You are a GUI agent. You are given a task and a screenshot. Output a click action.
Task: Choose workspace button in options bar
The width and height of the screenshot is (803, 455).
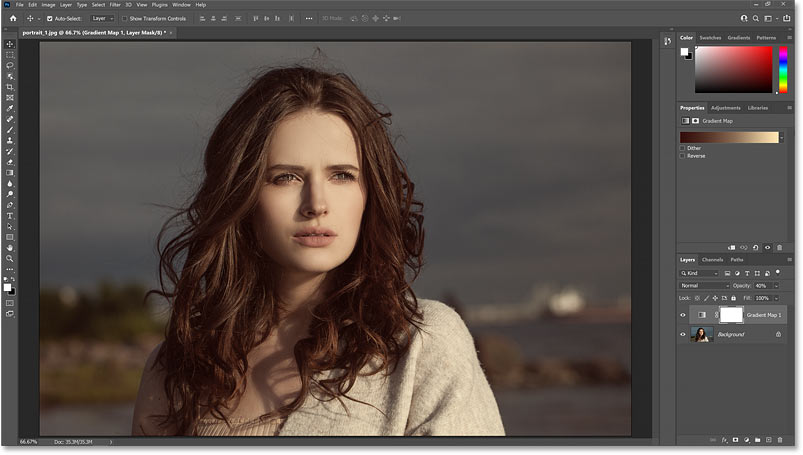coord(768,18)
